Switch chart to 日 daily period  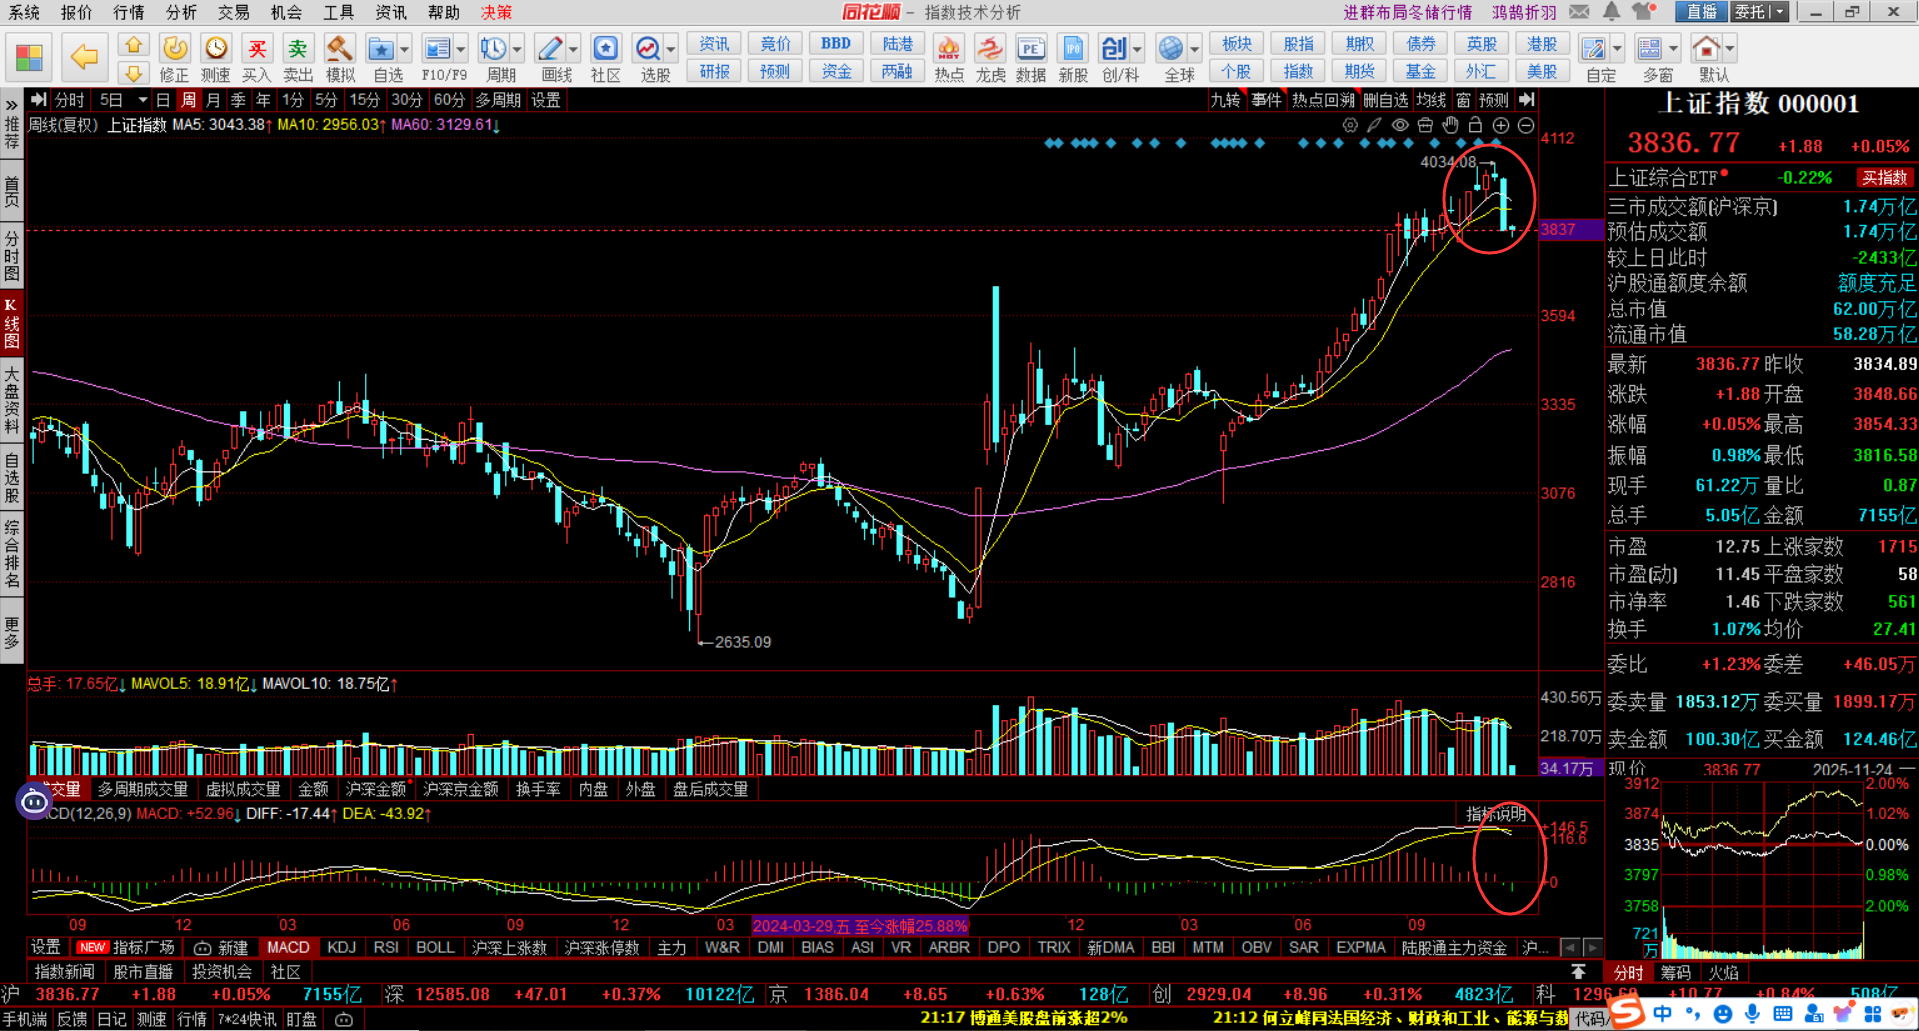click(163, 100)
